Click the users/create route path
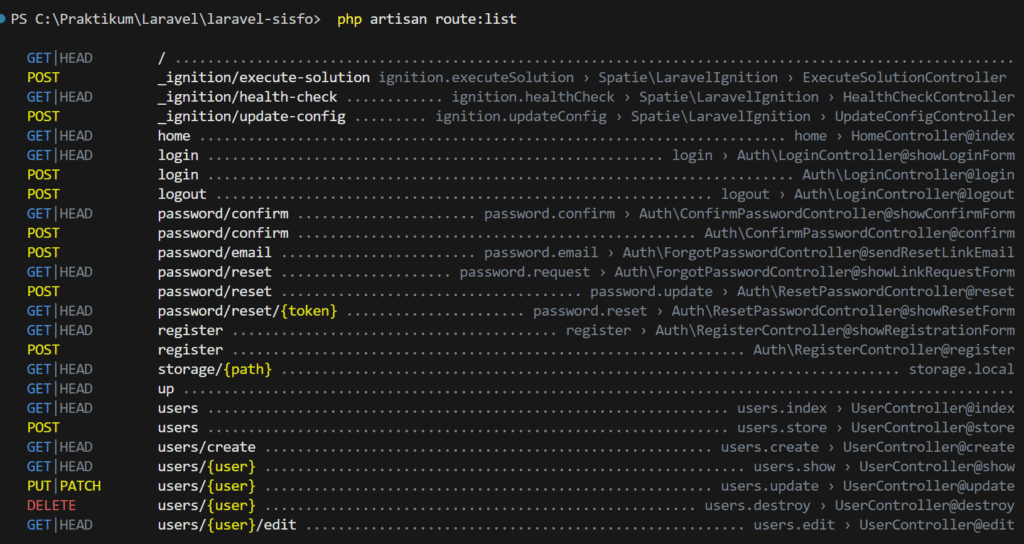Image resolution: width=1024 pixels, height=544 pixels. pyautogui.click(x=206, y=447)
